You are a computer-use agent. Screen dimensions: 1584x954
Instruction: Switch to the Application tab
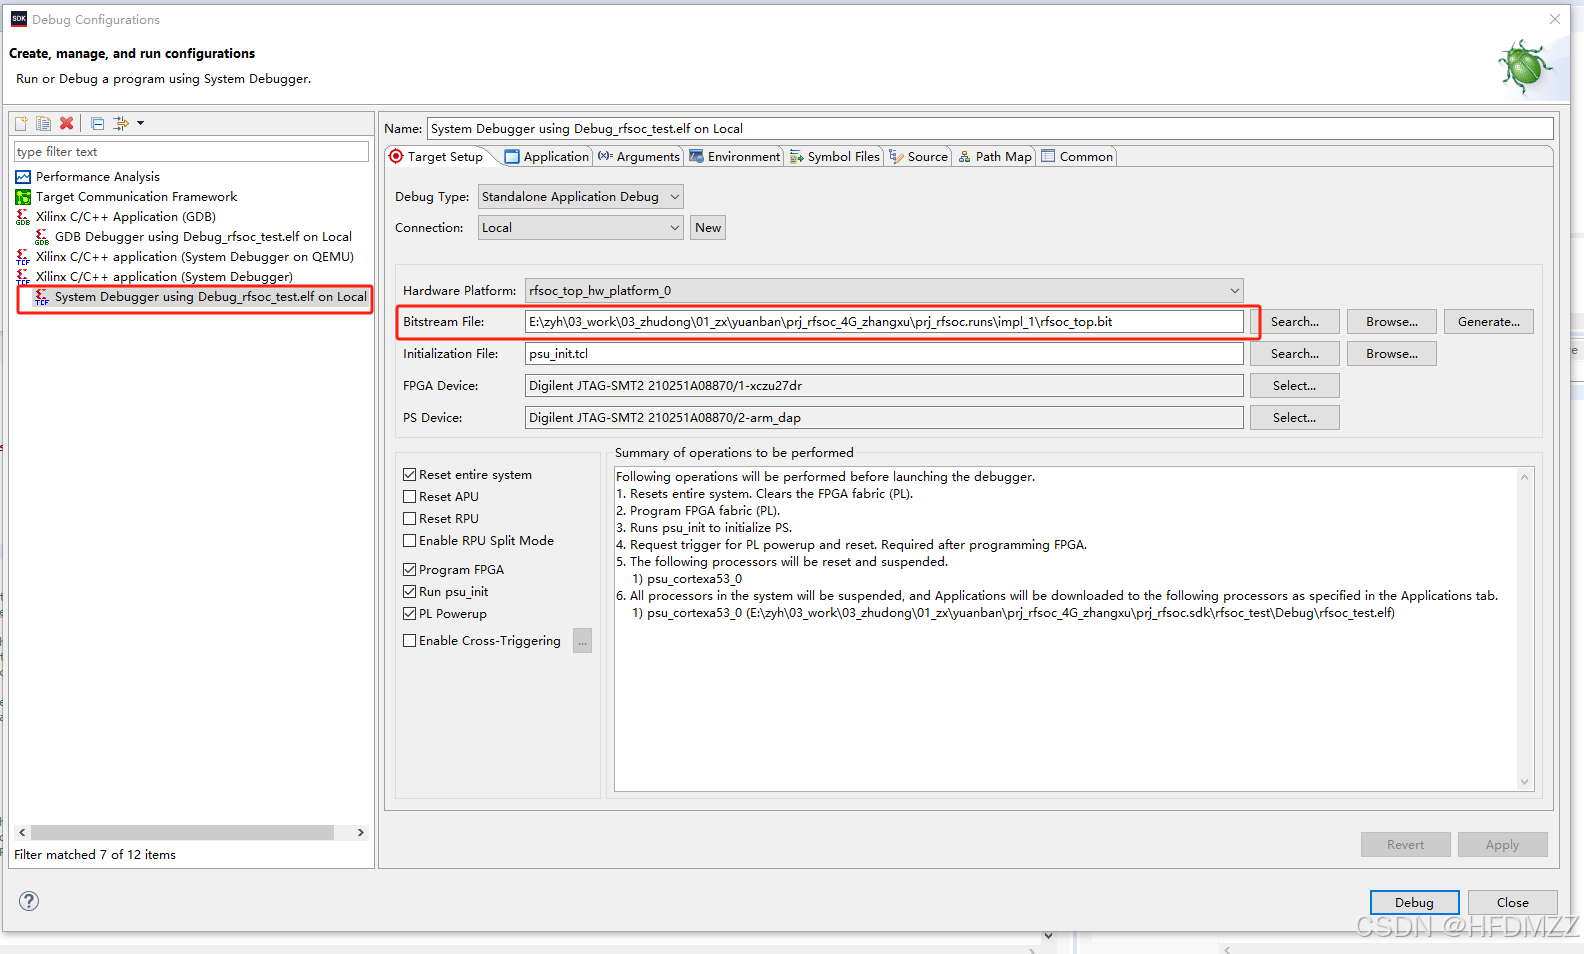coord(547,157)
